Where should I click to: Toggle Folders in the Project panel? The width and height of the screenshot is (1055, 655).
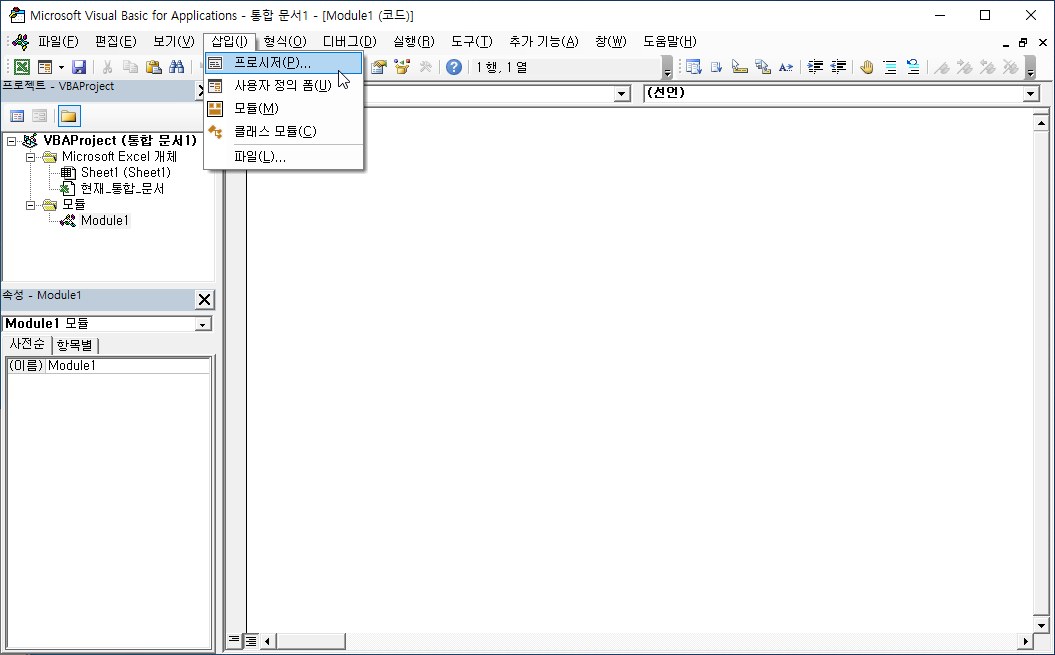pyautogui.click(x=69, y=116)
